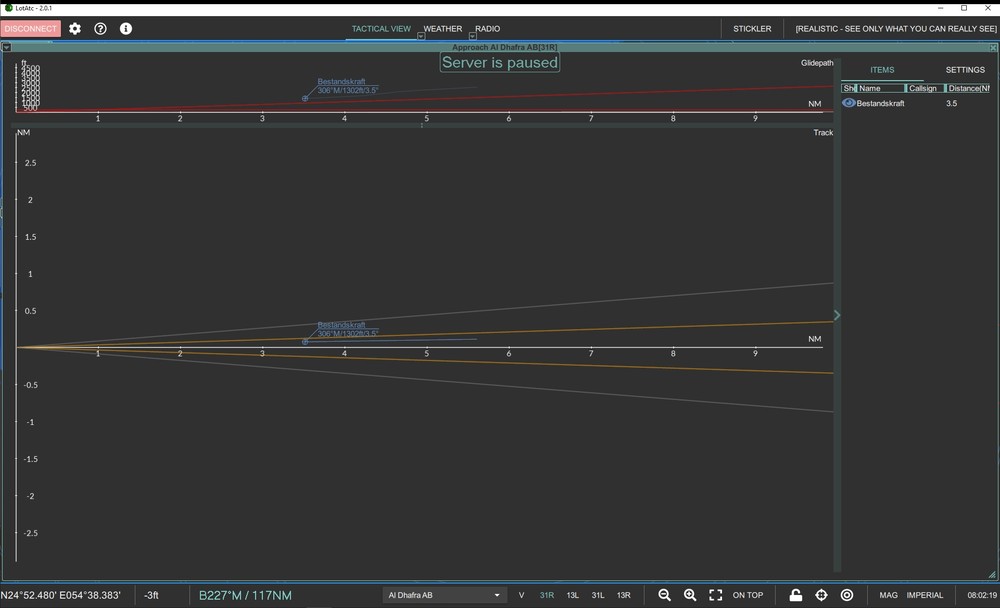Open the settings gear icon
The width and height of the screenshot is (1000, 608).
[75, 29]
